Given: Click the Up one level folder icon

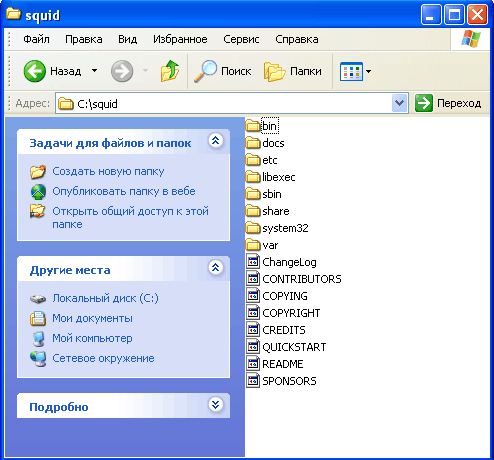Looking at the screenshot, I should coord(170,71).
